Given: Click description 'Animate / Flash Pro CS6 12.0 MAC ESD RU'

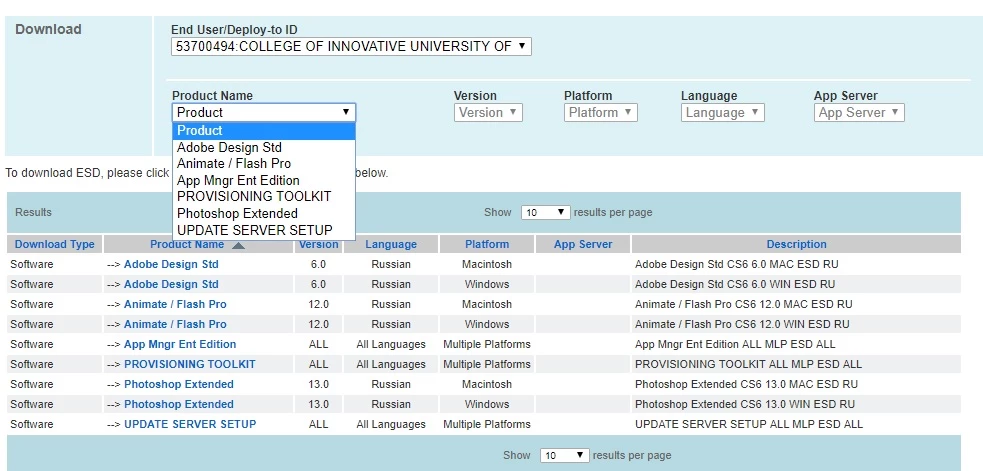Looking at the screenshot, I should 744,304.
